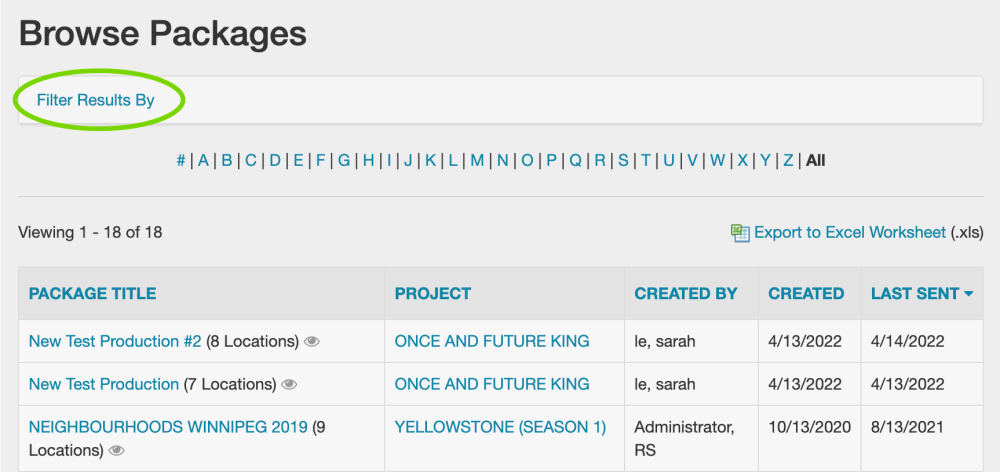Sort by Created By column
Viewport: 1000px width, 472px height.
coord(685,294)
